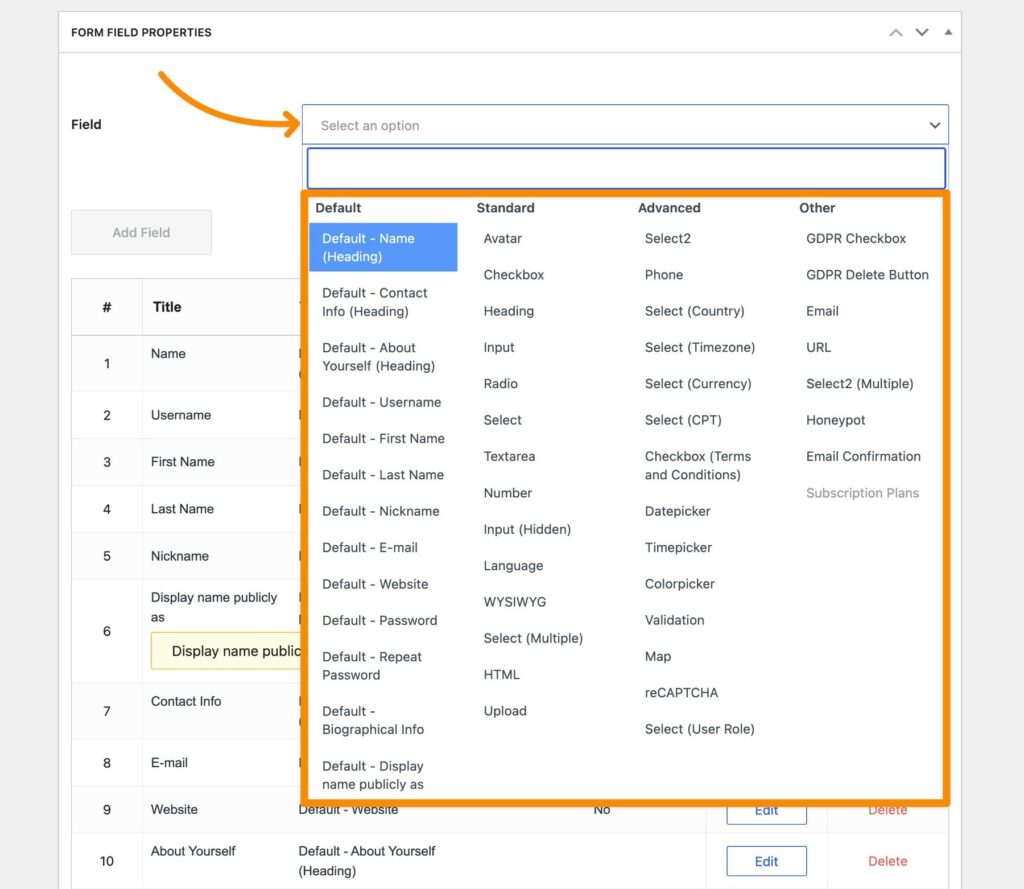Move panel down using the down chevron
Screen dimensions: 1024x889
921,33
